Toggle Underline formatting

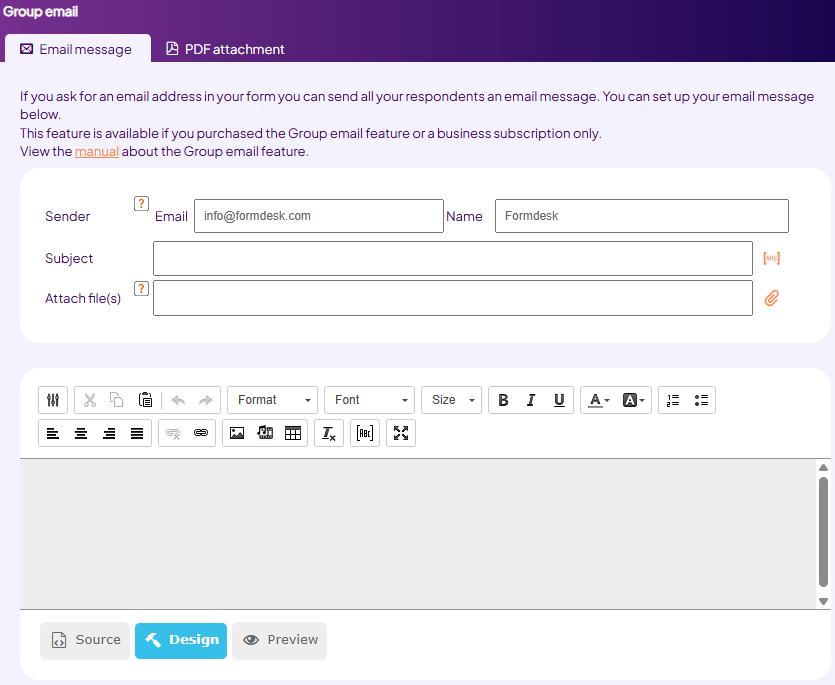pyautogui.click(x=559, y=400)
